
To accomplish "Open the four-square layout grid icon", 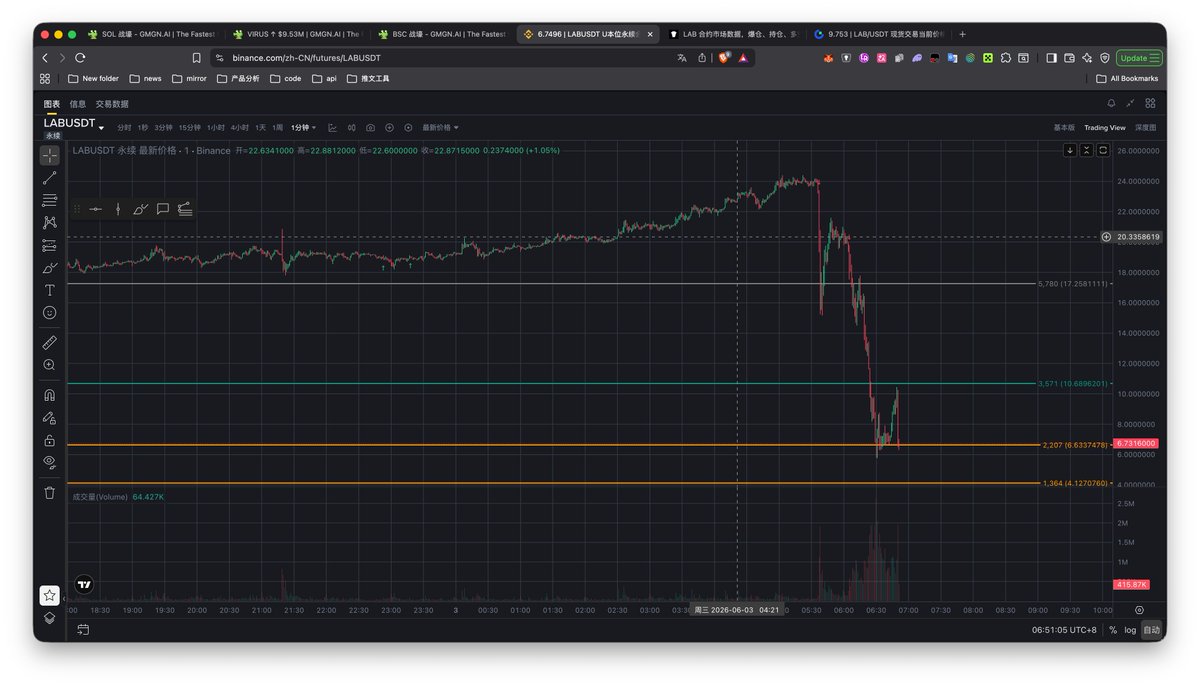I will coord(1150,103).
